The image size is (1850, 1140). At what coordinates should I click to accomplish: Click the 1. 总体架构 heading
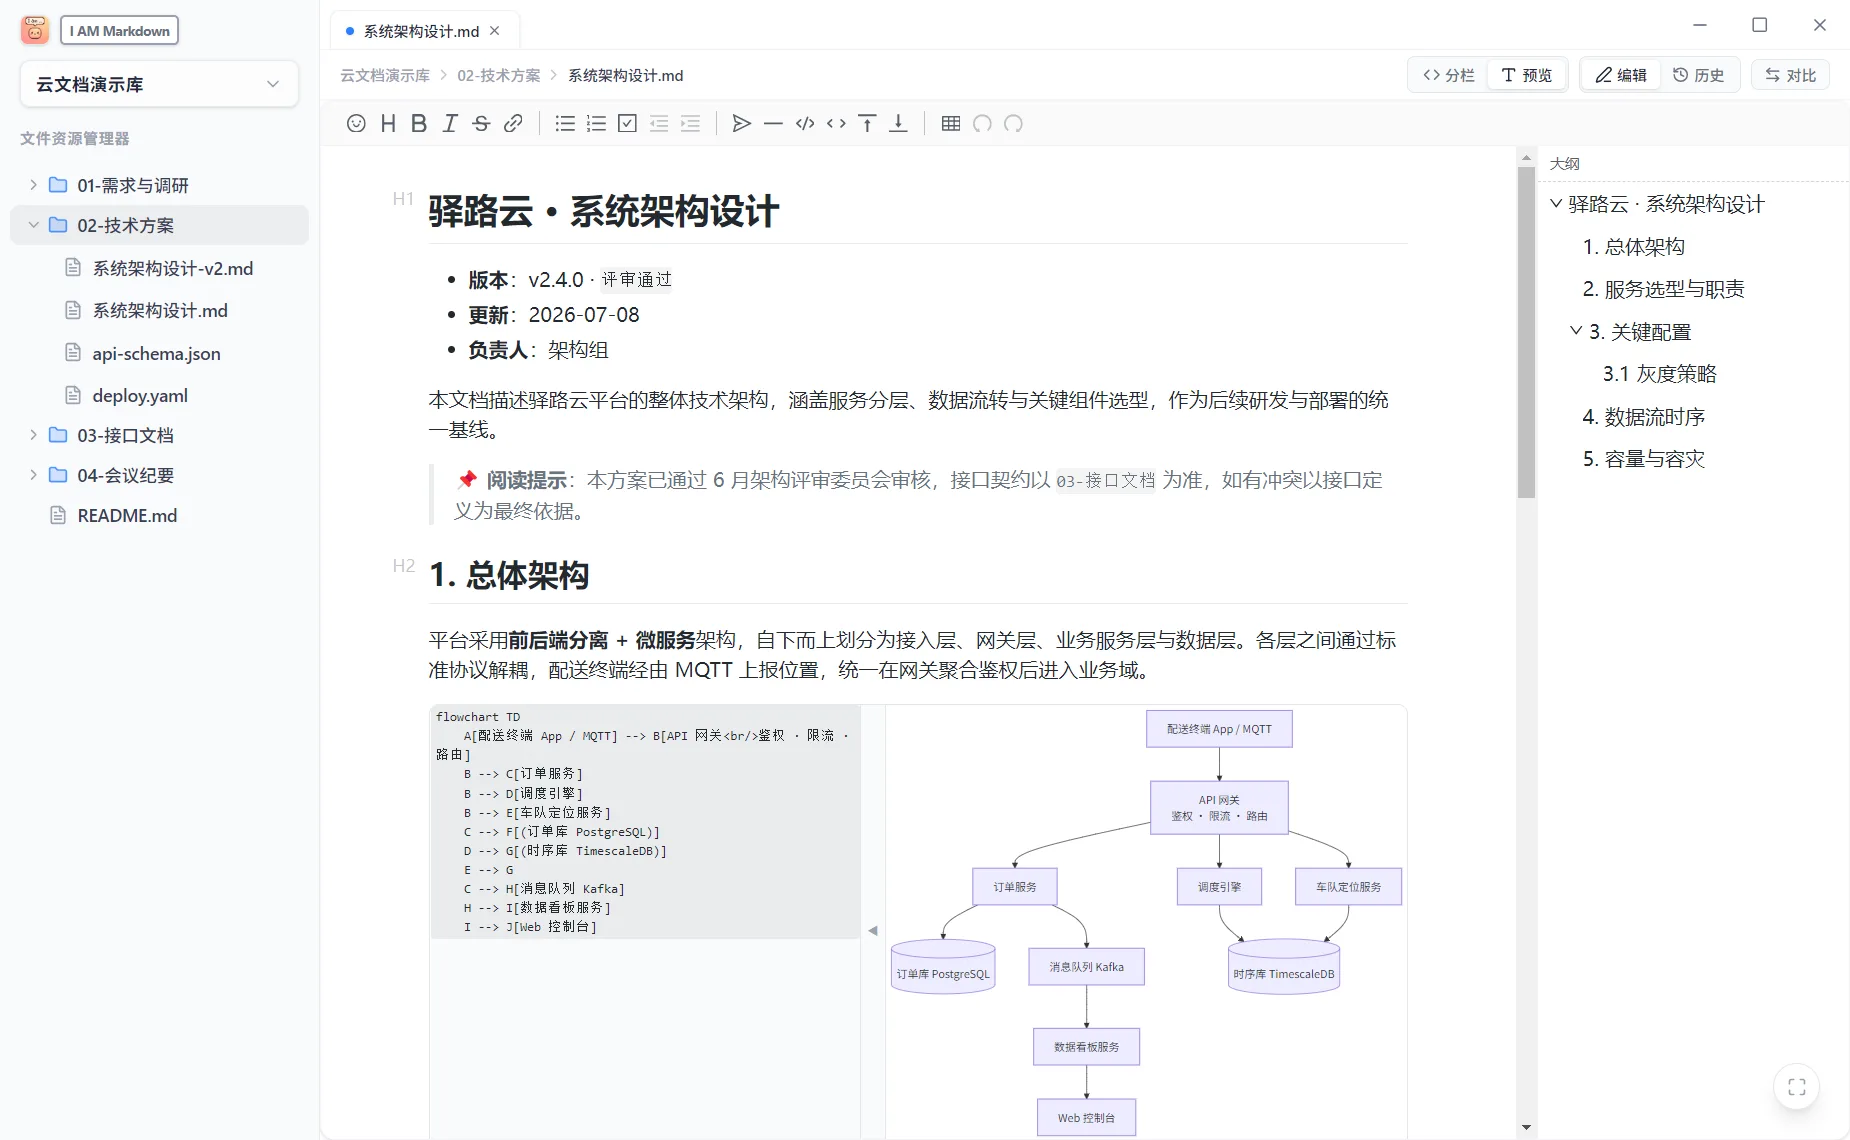(509, 575)
